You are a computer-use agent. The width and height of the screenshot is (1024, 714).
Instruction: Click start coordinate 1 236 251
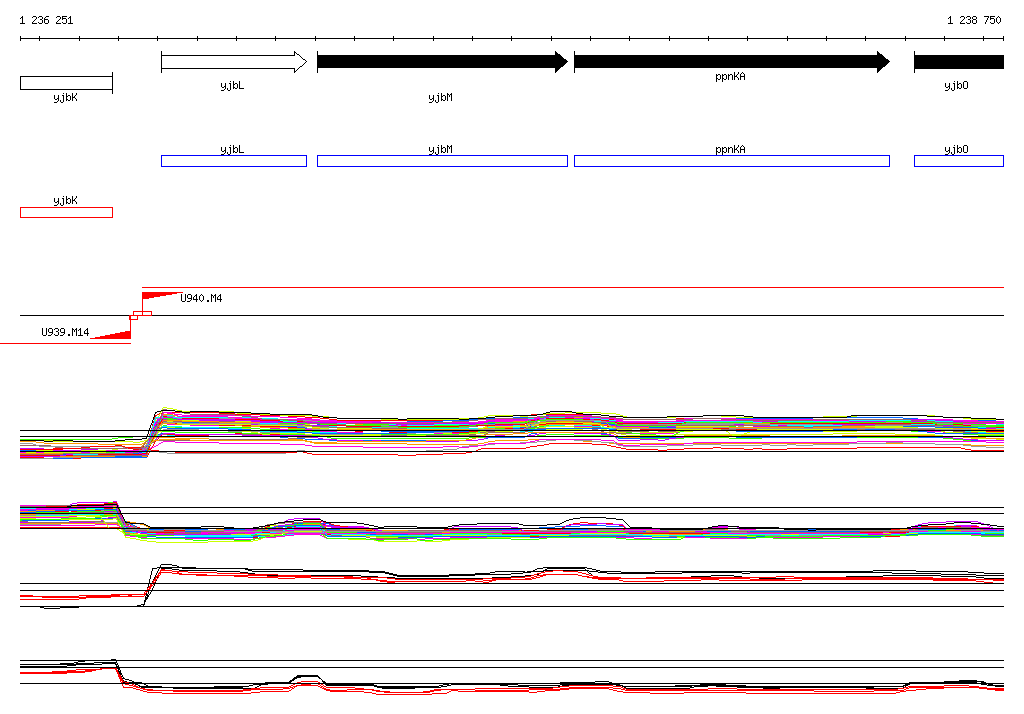[x=46, y=20]
